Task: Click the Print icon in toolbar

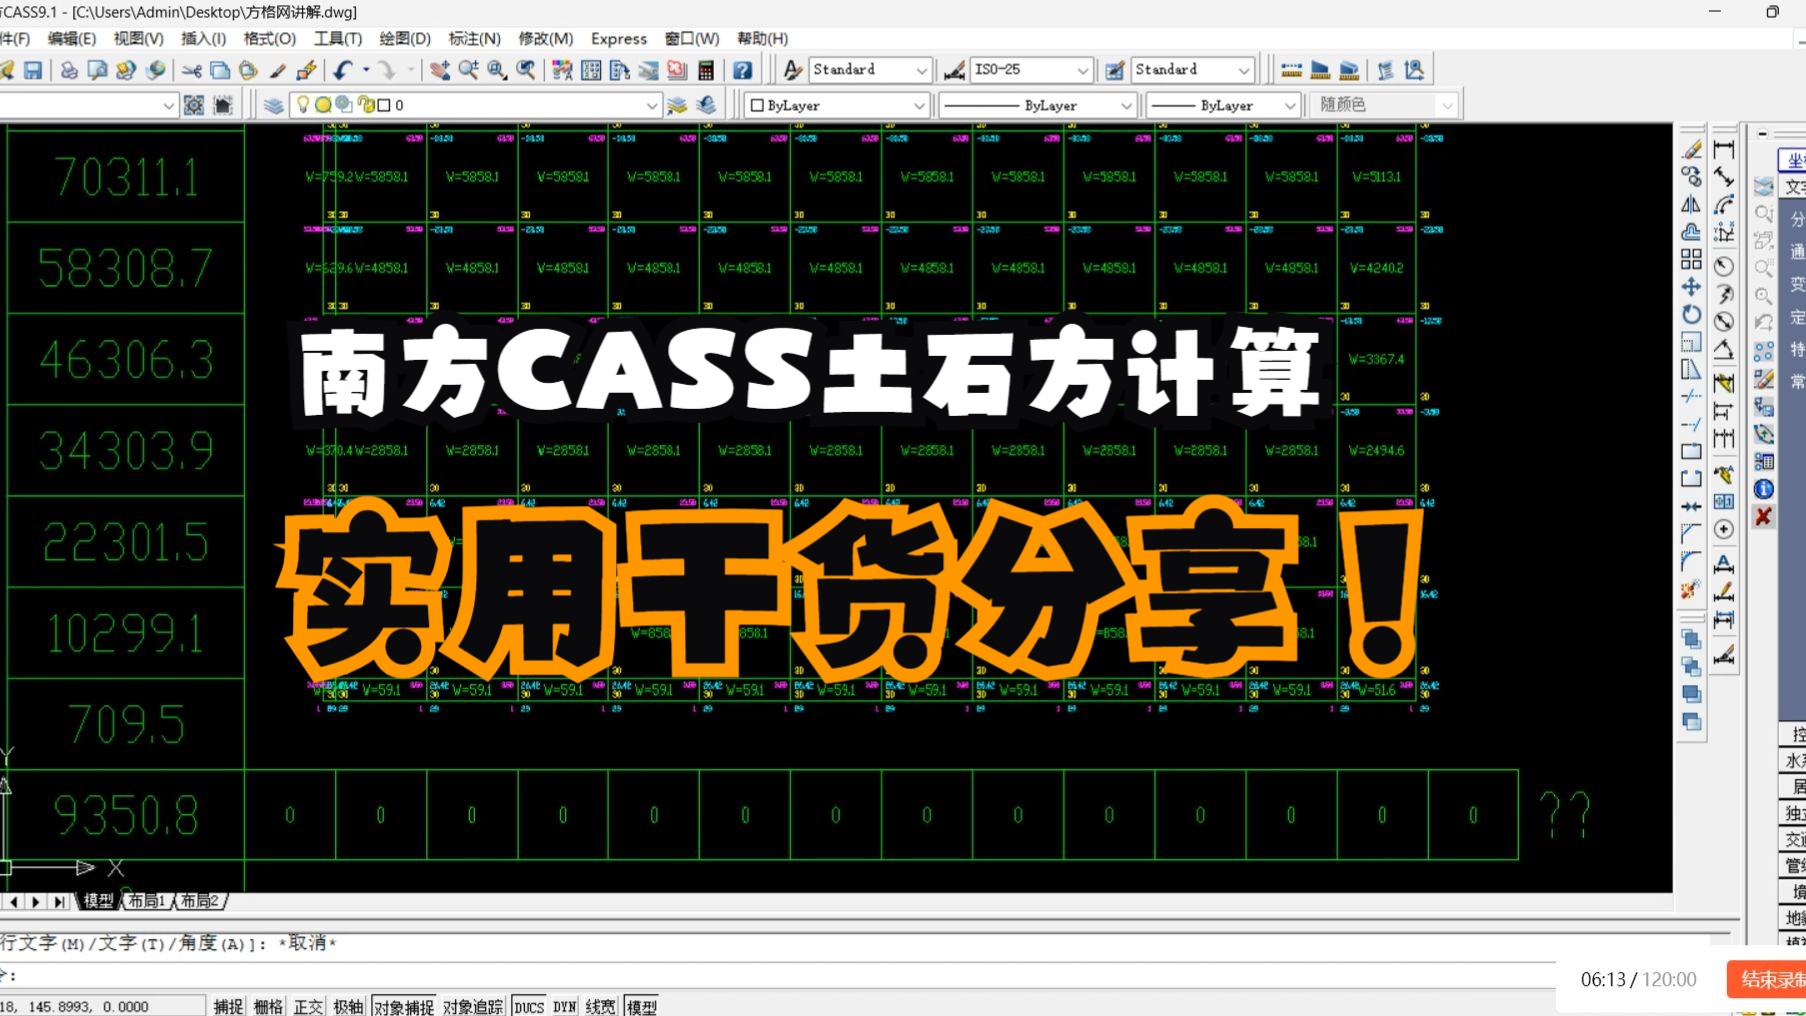Action: [x=69, y=70]
